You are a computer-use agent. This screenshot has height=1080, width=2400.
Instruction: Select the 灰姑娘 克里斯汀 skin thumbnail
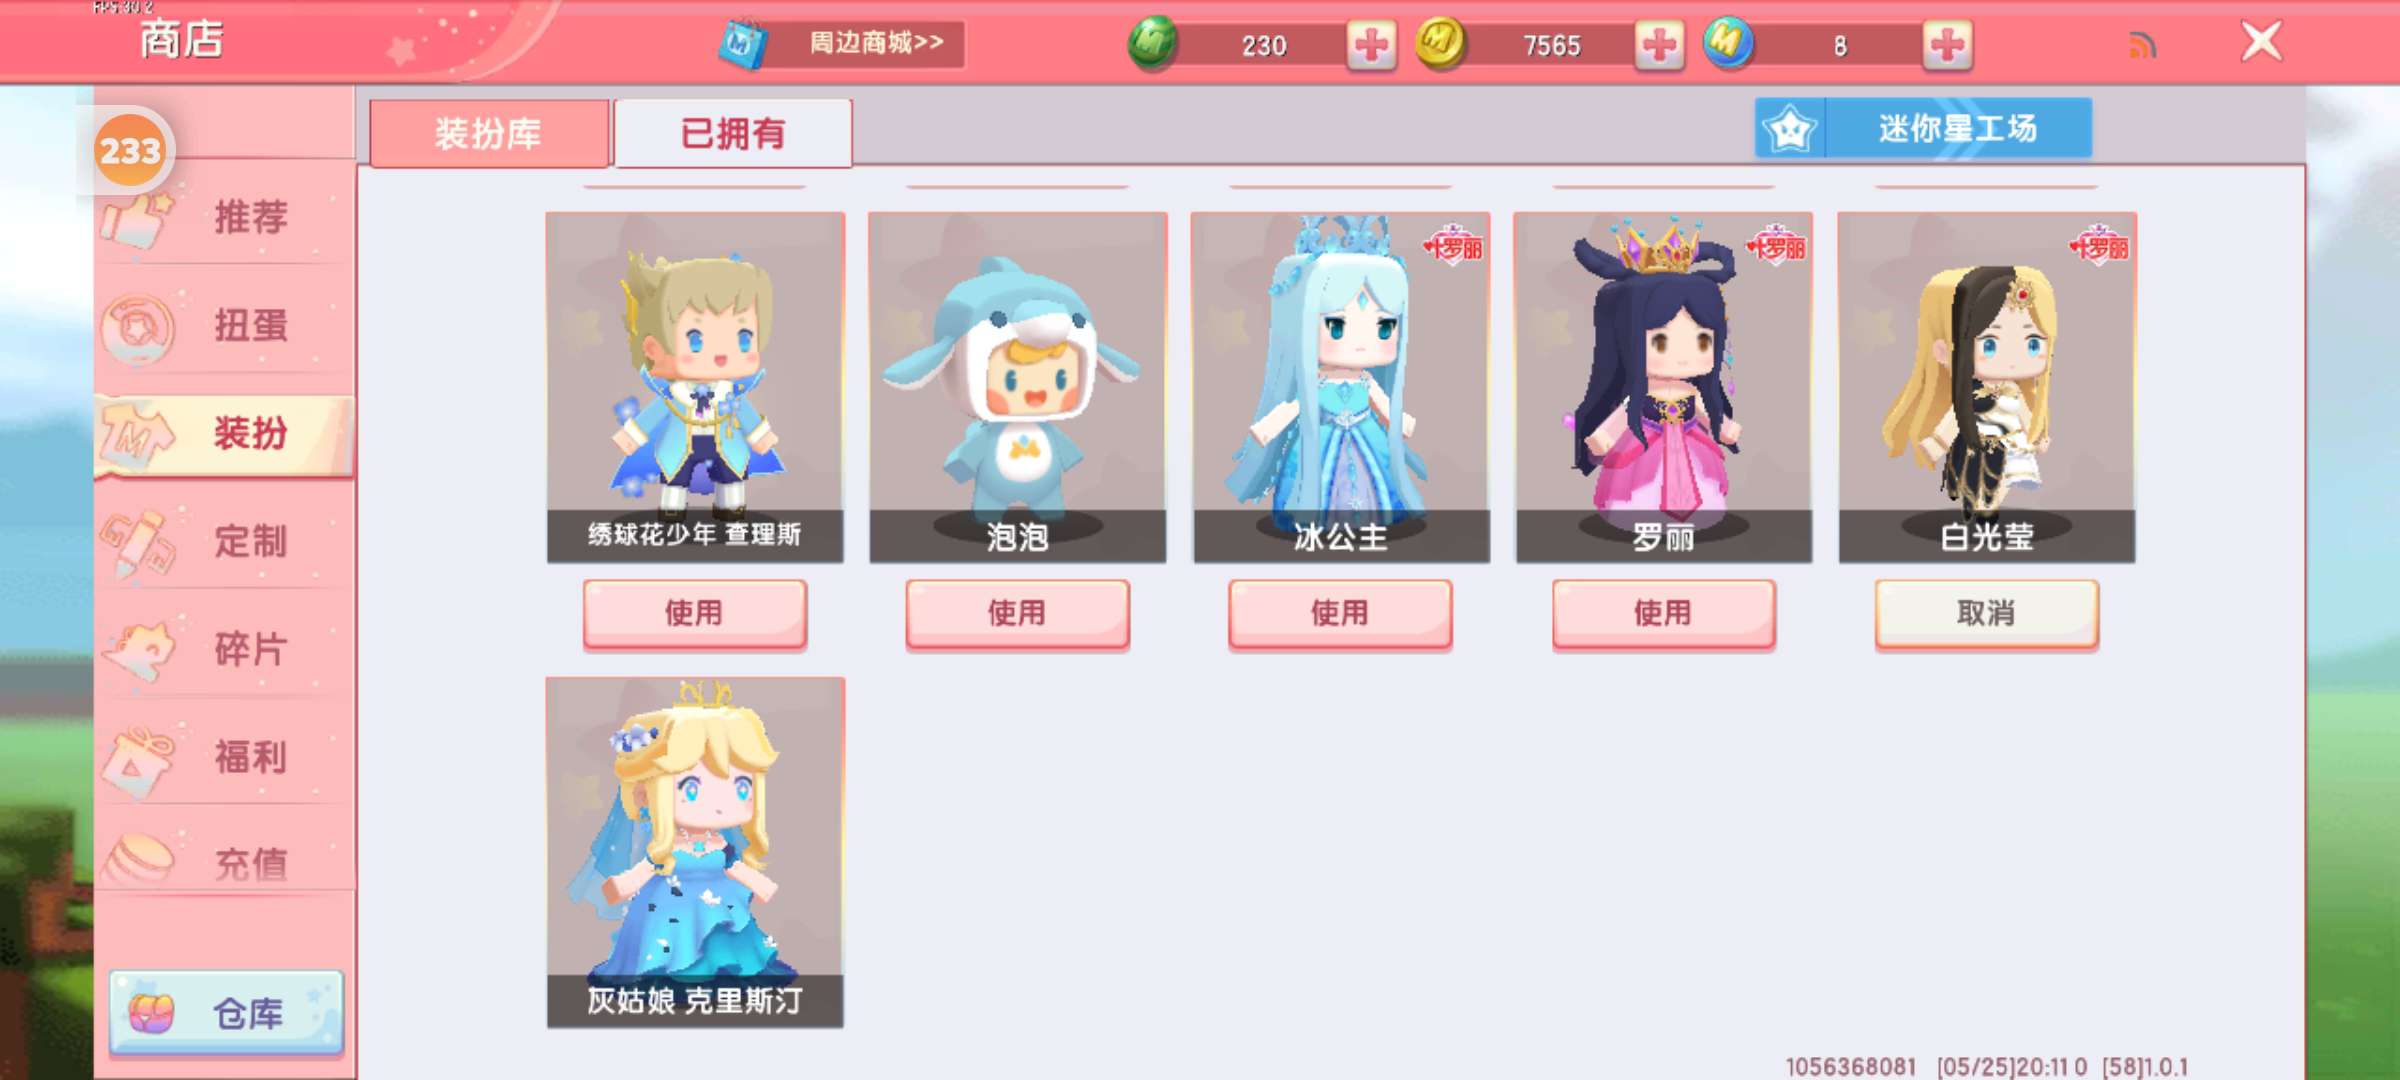[x=695, y=852]
